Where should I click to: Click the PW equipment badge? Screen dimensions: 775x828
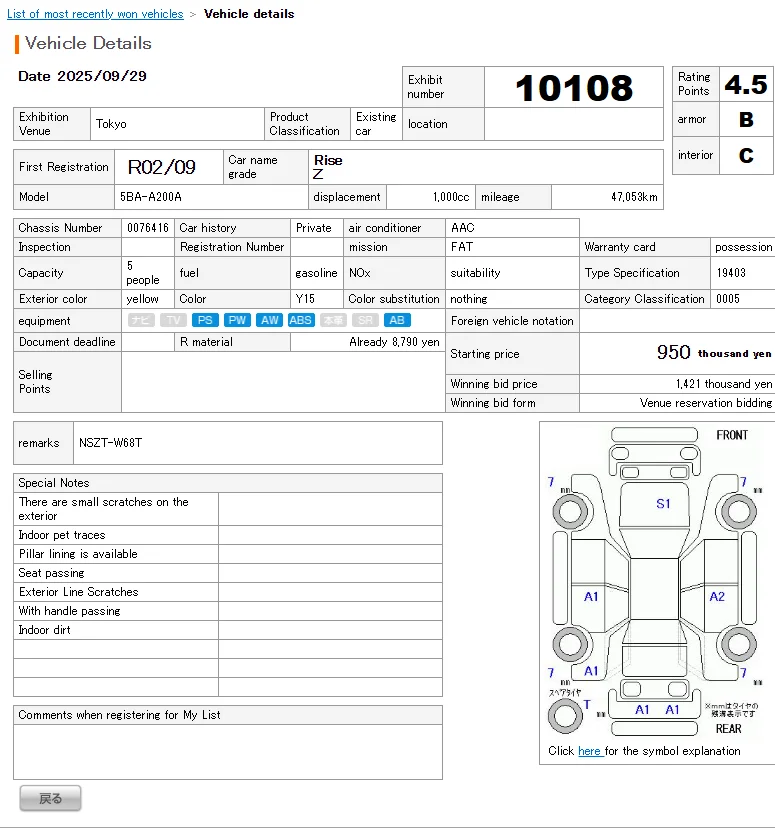coord(237,320)
